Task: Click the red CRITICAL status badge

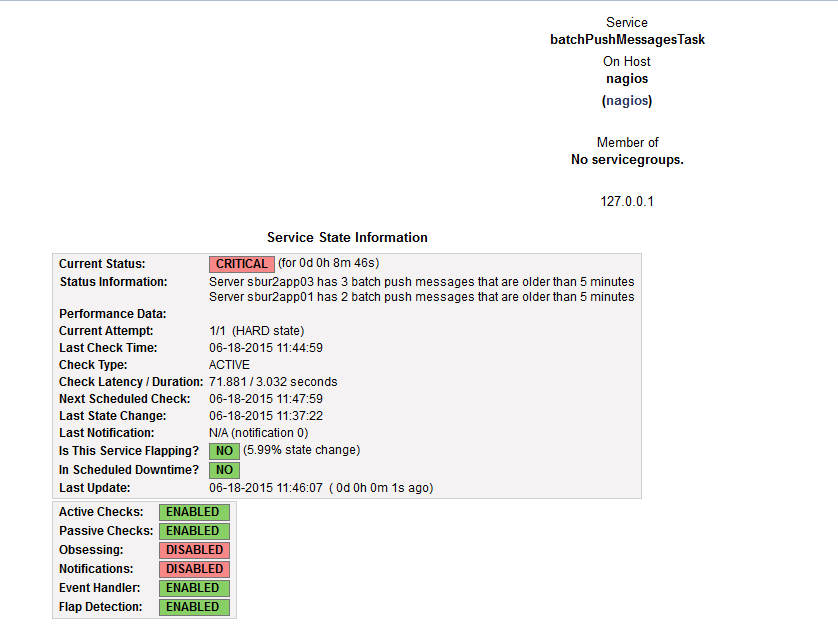Action: [x=241, y=264]
